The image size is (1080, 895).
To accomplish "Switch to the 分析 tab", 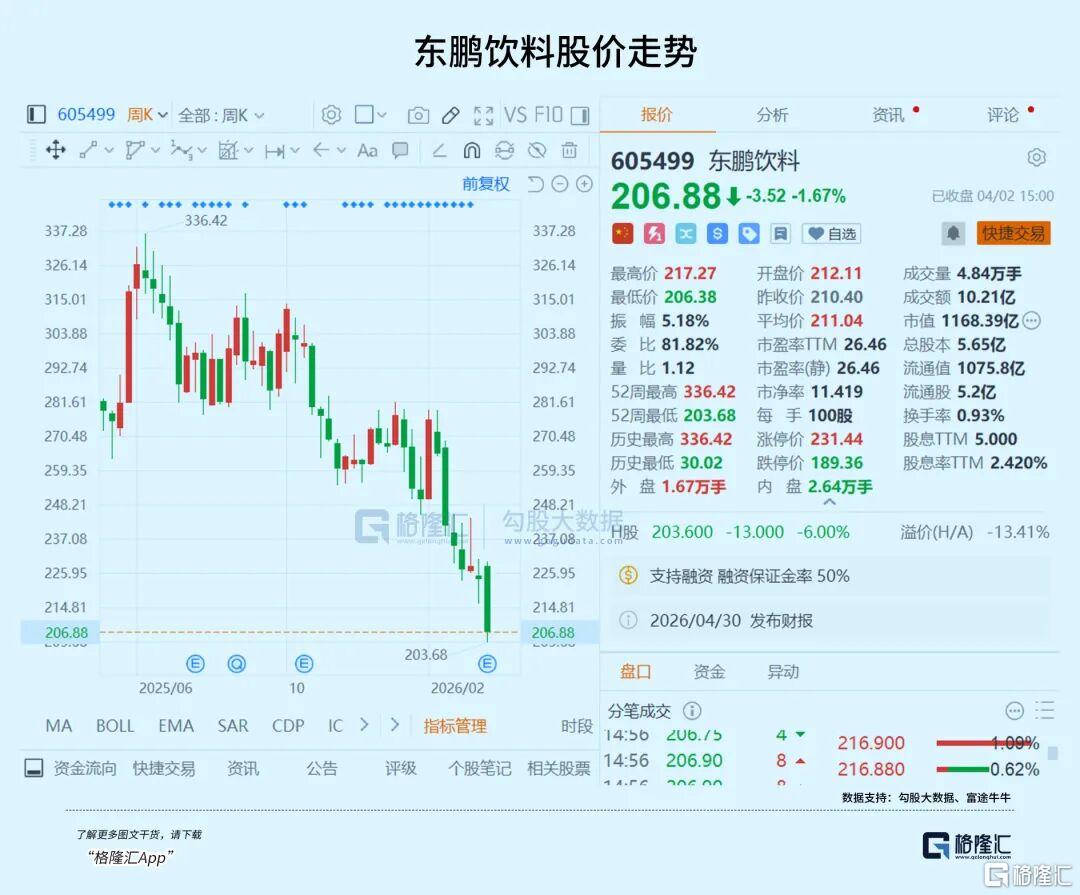I will pyautogui.click(x=771, y=114).
